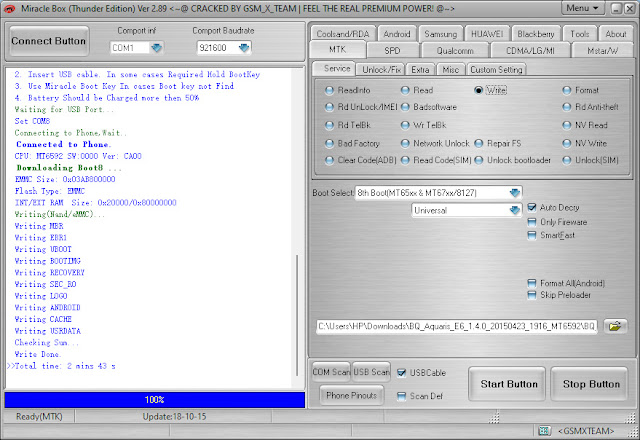The height and width of the screenshot is (440, 640).
Task: Switch to the Qualcomm tab
Action: tap(455, 51)
